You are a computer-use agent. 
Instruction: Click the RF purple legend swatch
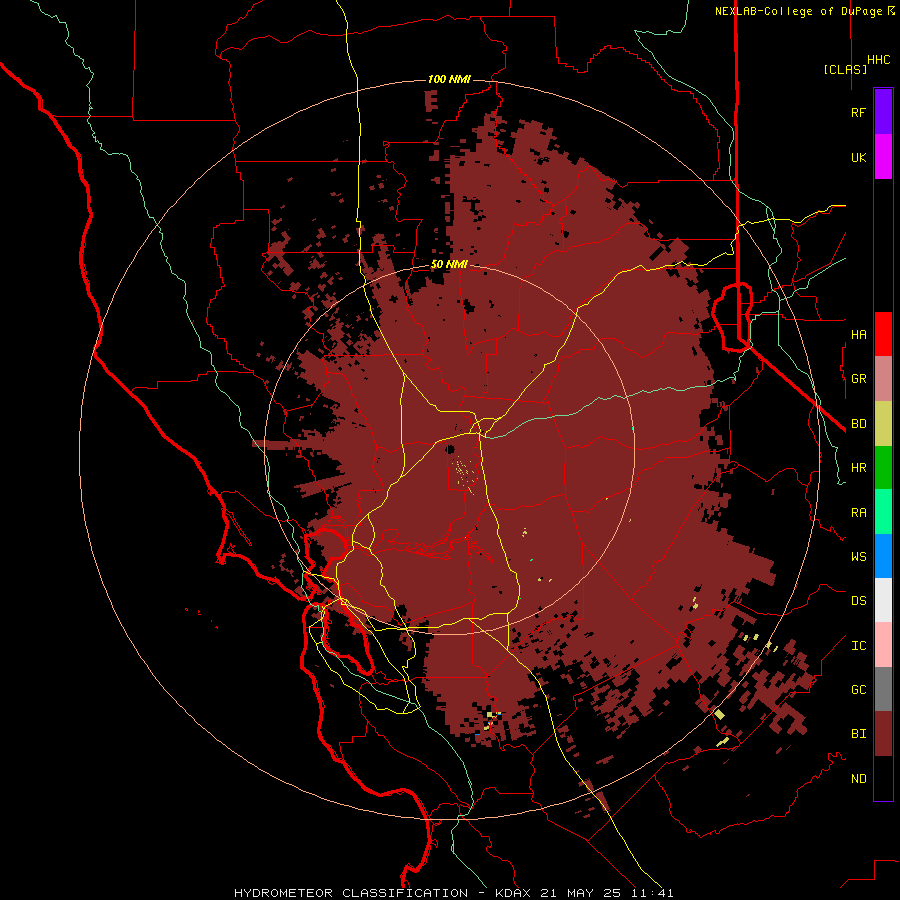(883, 112)
